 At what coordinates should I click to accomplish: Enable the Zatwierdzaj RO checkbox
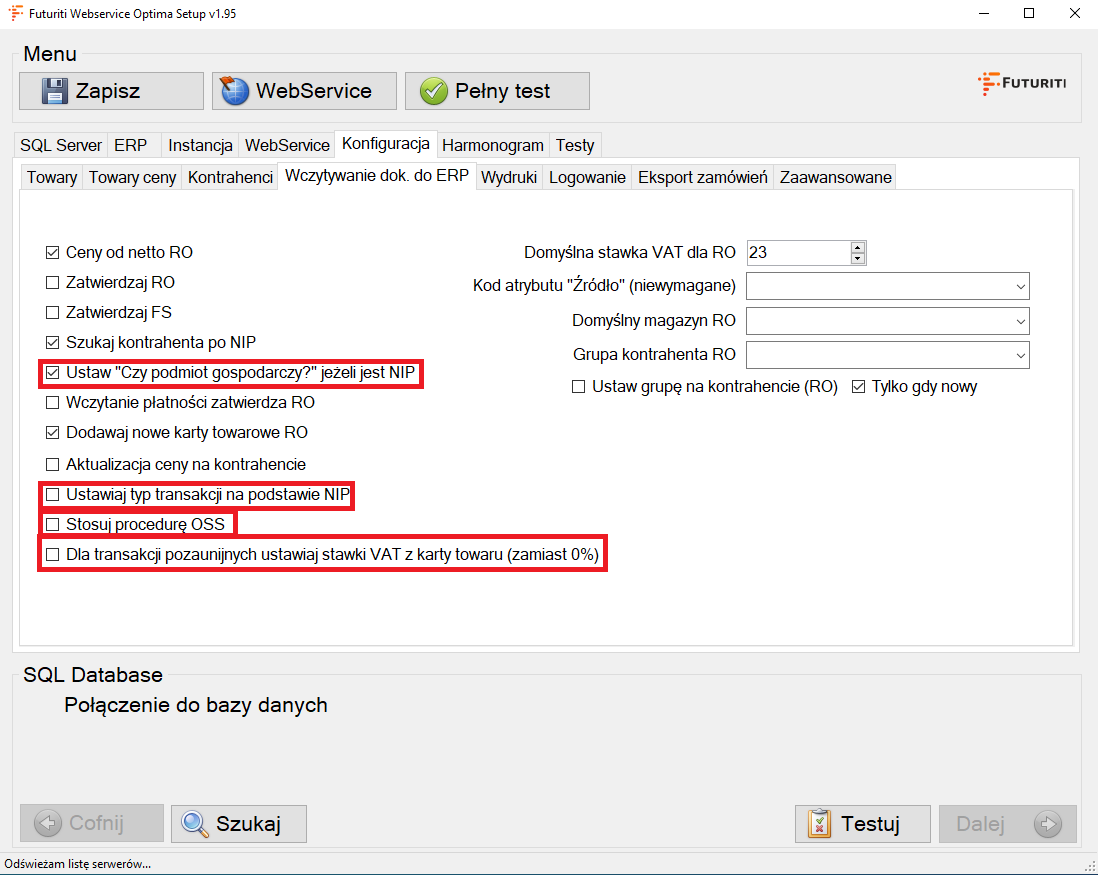[53, 283]
